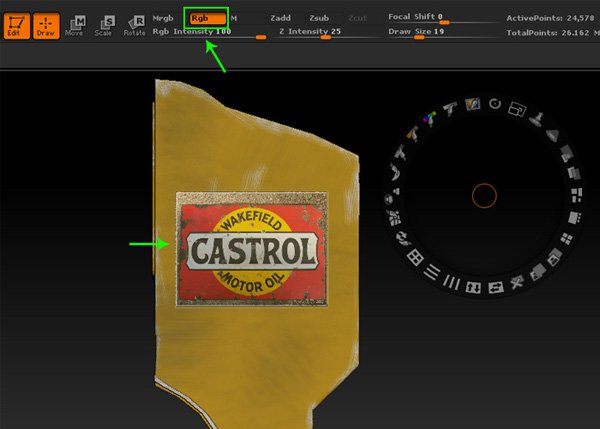Click the Spotlight Saturation yellow brush icon

click(x=413, y=134)
